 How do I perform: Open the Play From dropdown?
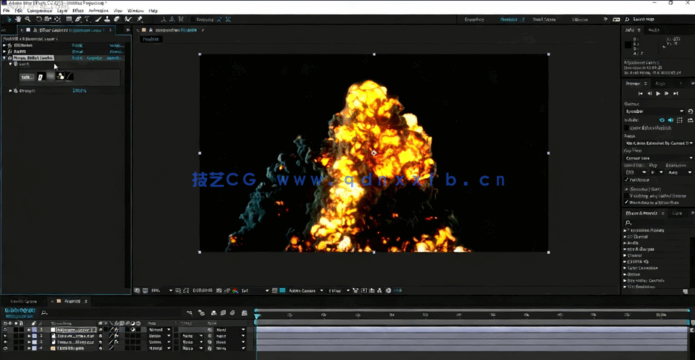(659, 158)
